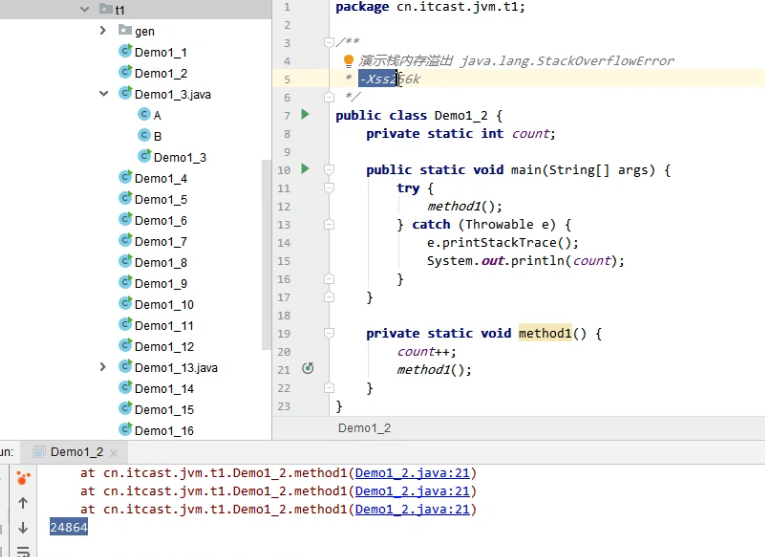
Task: Run class Demo1_2 from gutter arrow
Action: [x=305, y=115]
